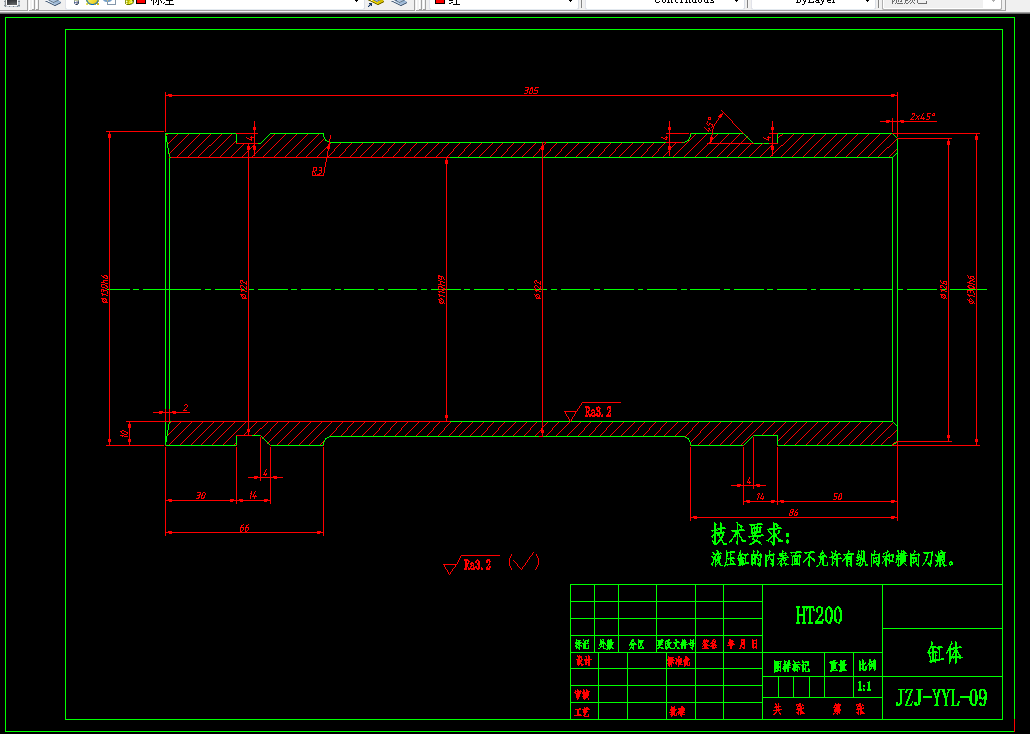Select the 分区 title block cell
The height and width of the screenshot is (734, 1030).
[637, 645]
